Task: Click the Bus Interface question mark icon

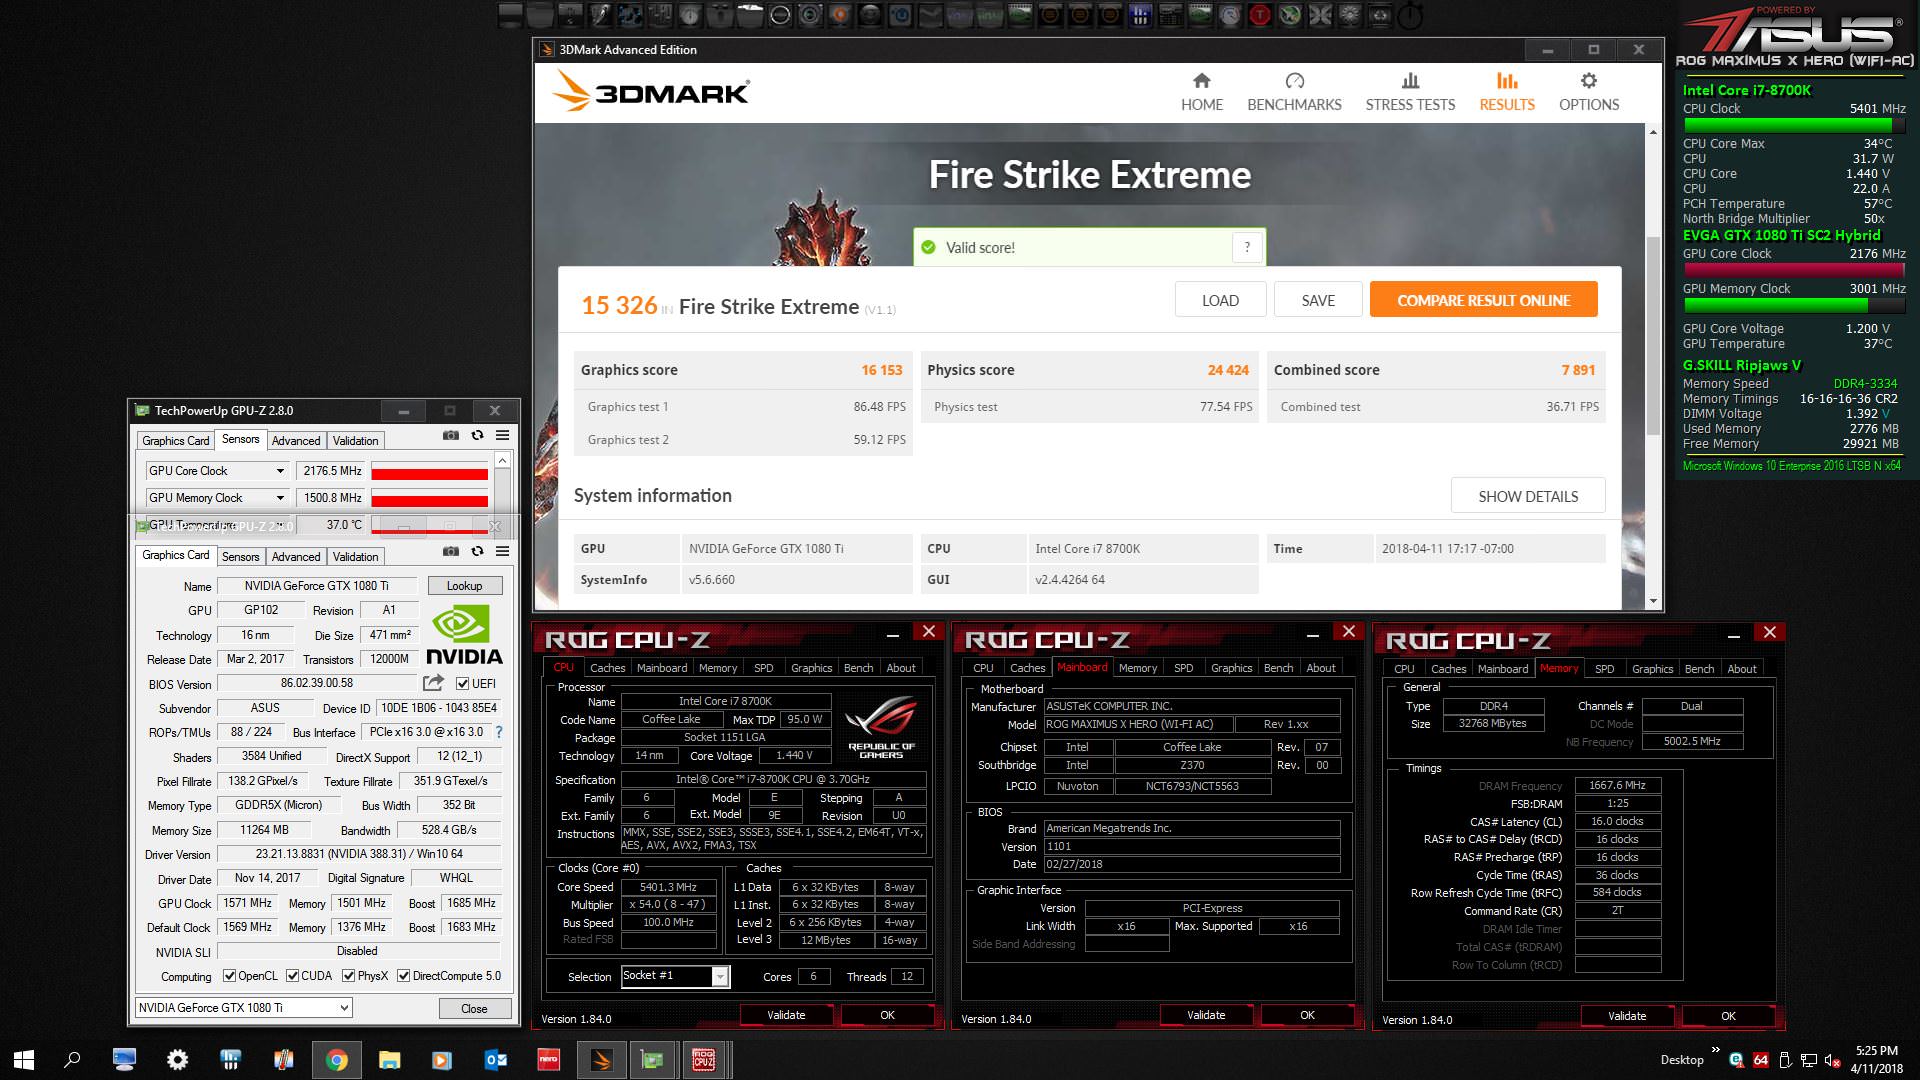Action: coord(499,732)
